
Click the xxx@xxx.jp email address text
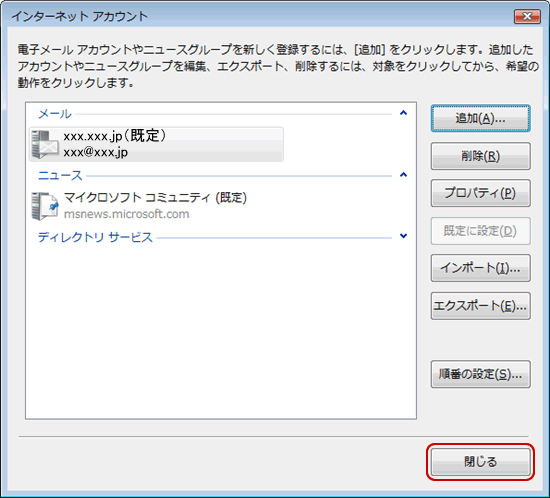point(95,152)
